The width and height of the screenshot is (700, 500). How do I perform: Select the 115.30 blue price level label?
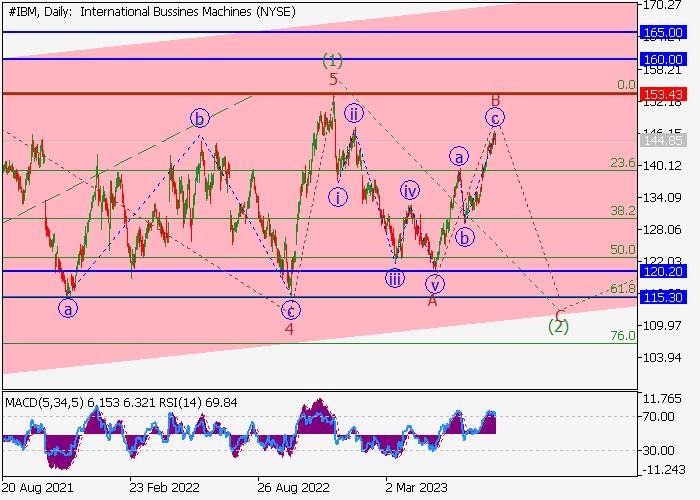pos(663,297)
